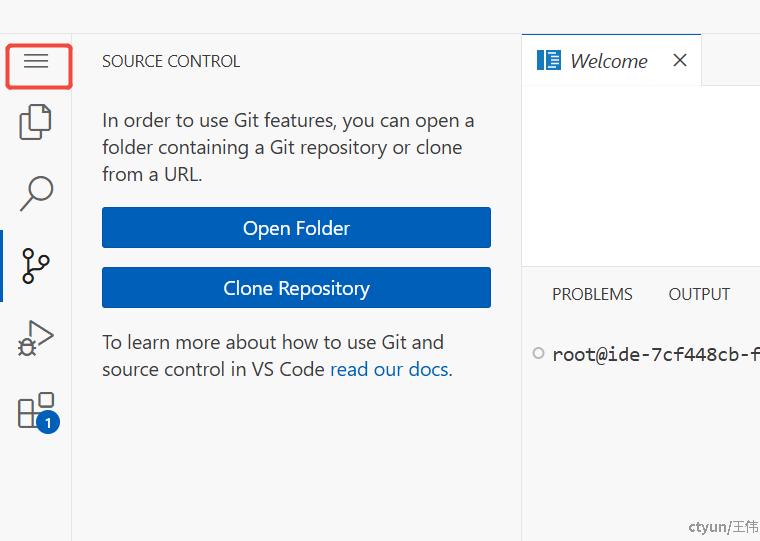This screenshot has height=541, width=760.
Task: Open the Search view magnifier icon
Action: pyautogui.click(x=37, y=193)
